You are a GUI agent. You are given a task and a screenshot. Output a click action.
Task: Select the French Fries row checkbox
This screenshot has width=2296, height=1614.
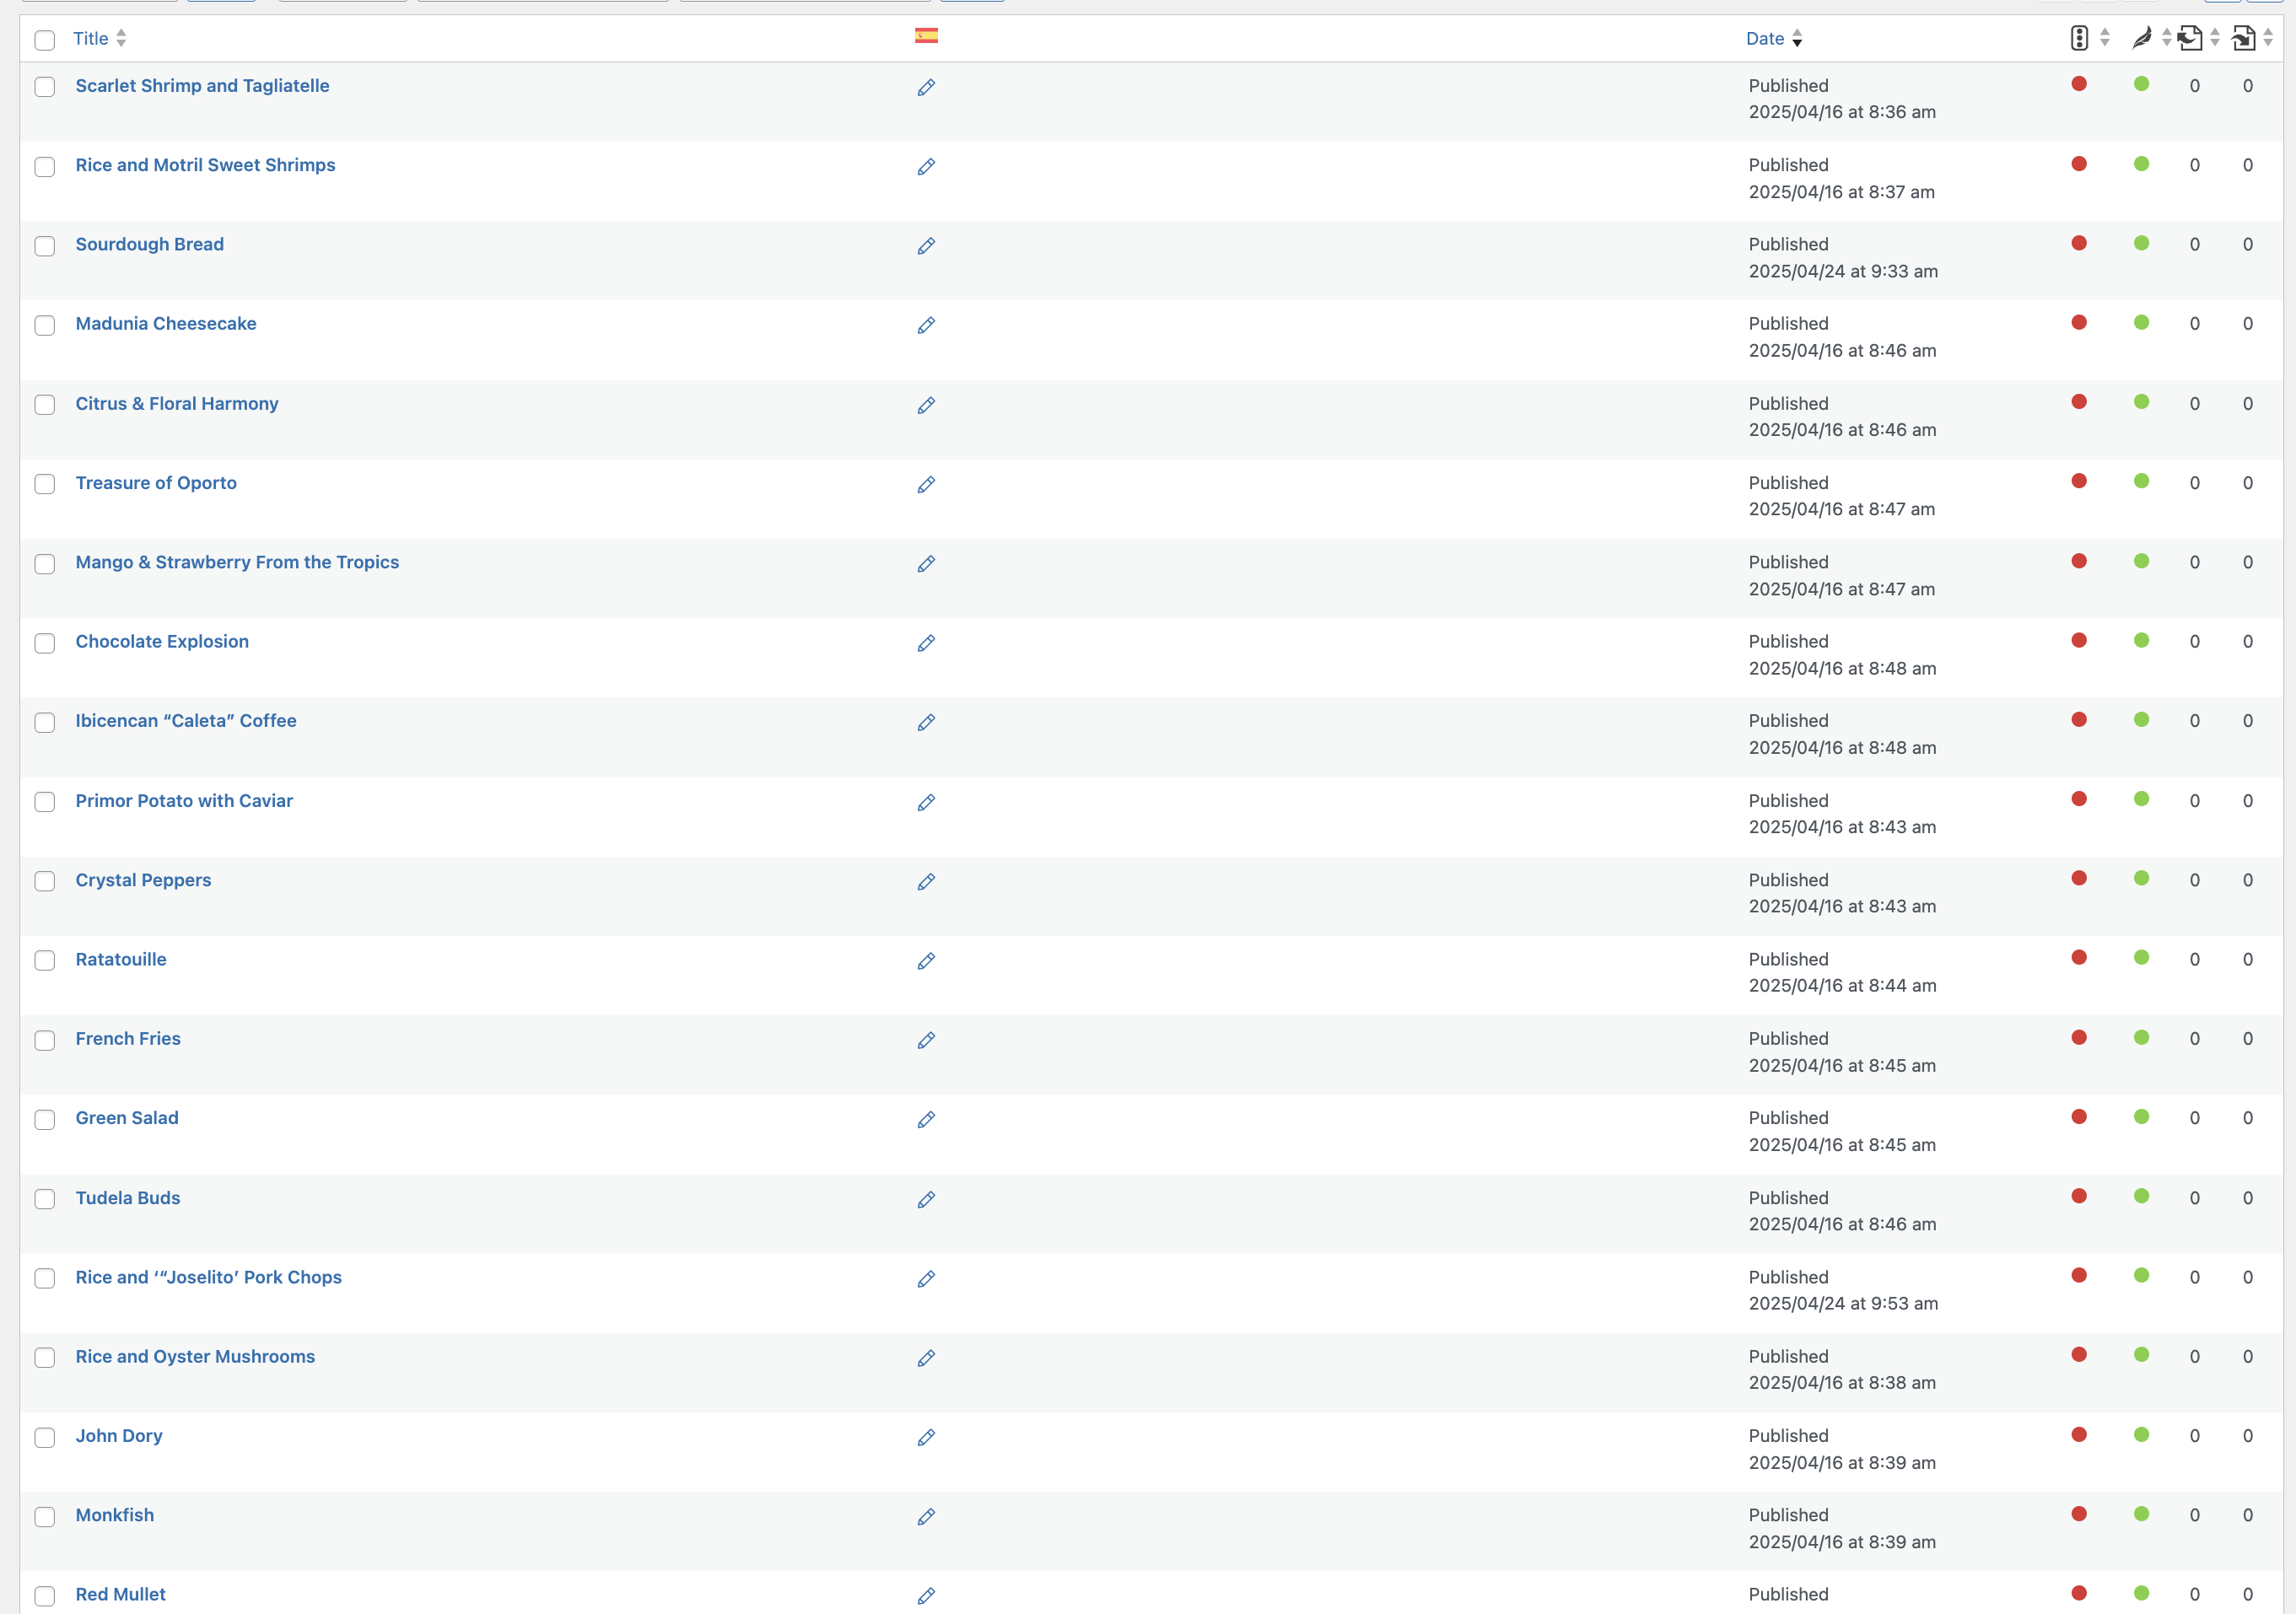tap(45, 1040)
